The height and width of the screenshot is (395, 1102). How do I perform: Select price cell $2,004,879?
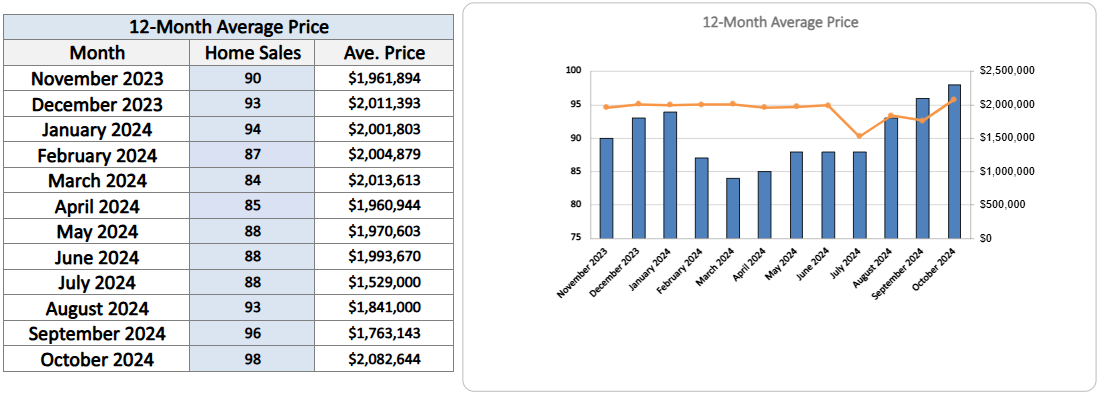[384, 155]
